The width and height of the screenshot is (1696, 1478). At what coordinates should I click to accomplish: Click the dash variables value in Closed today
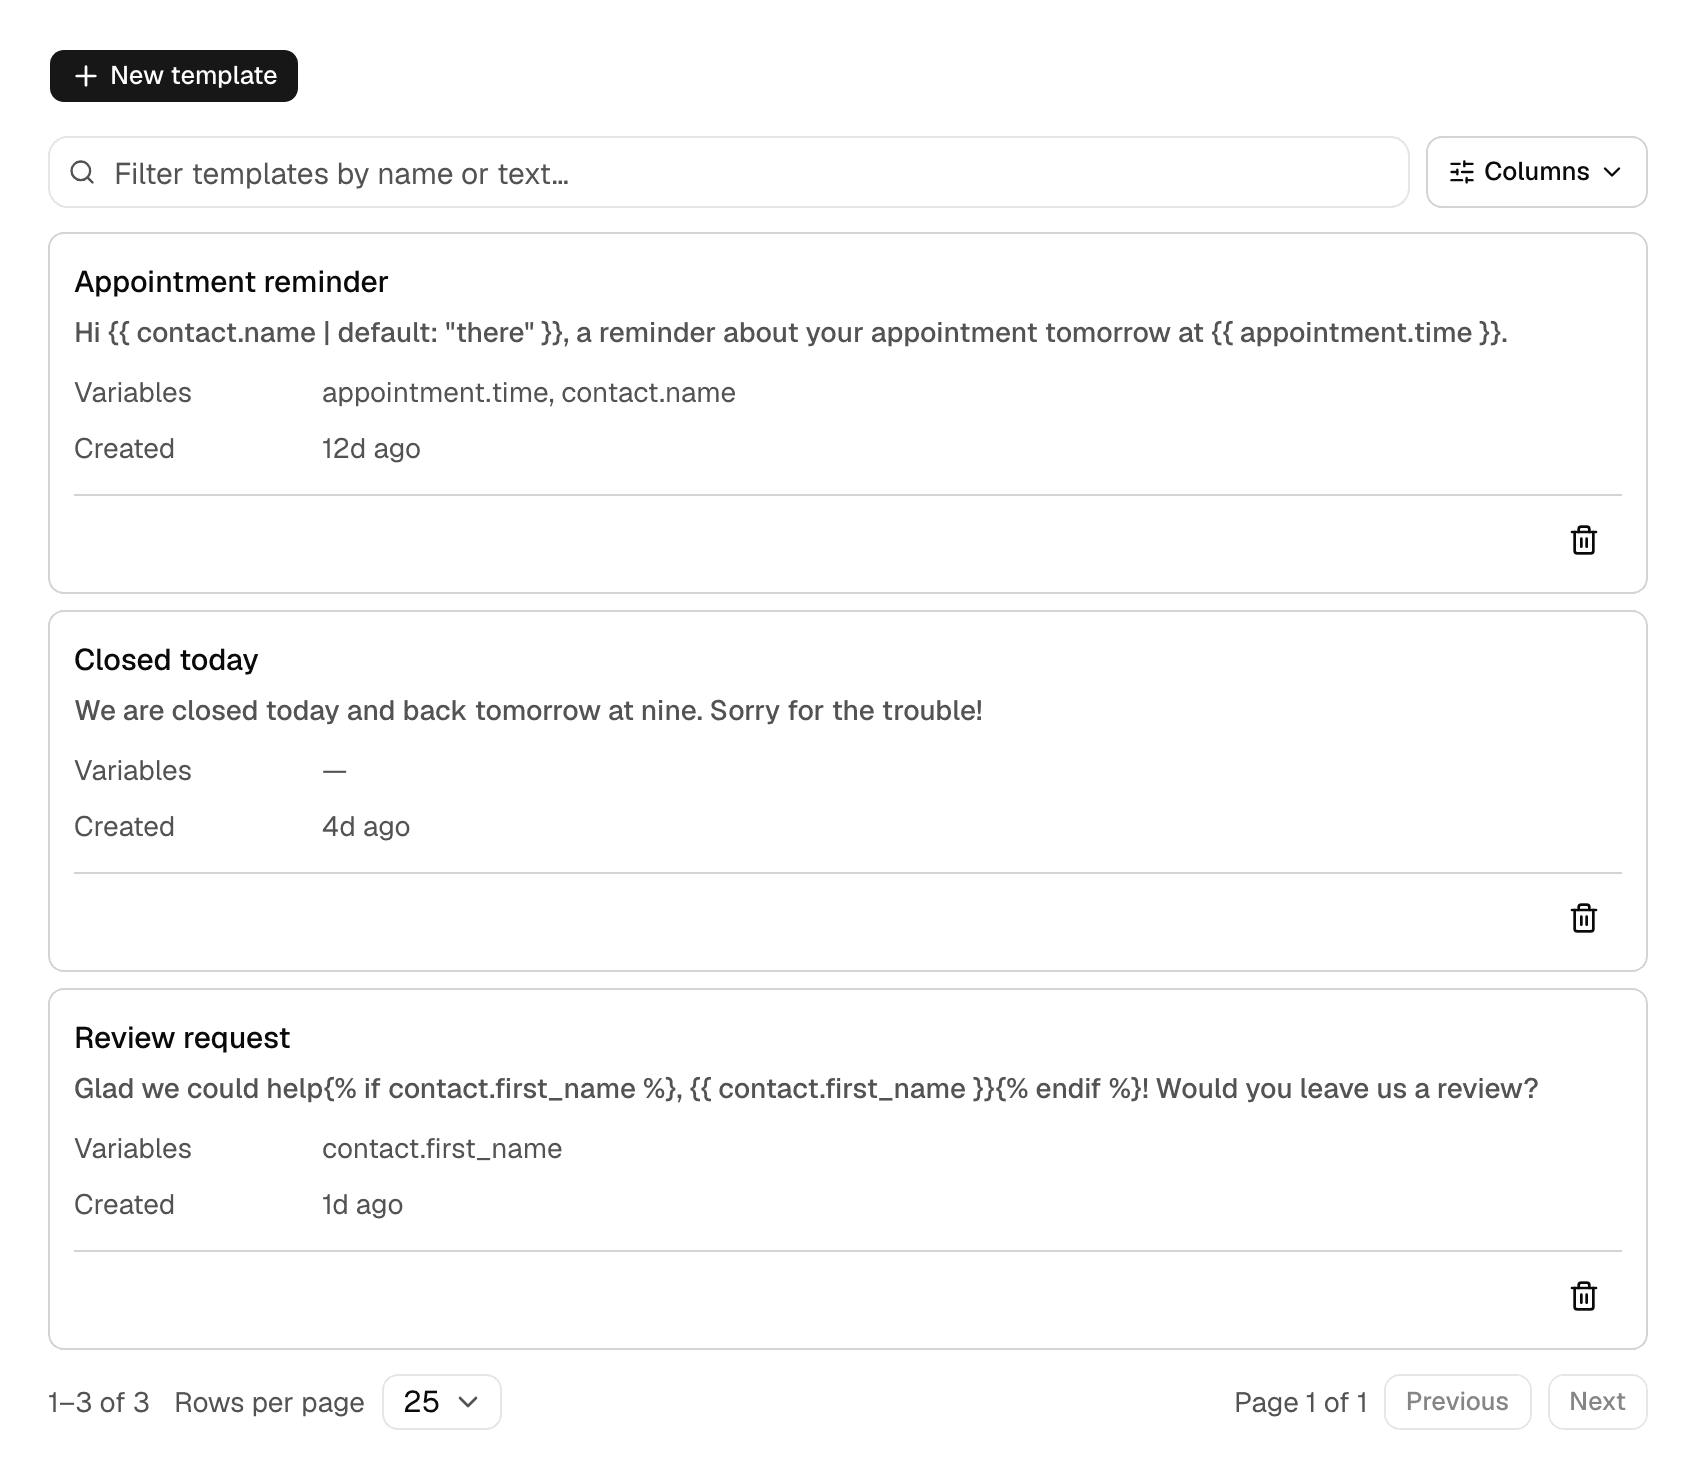point(335,771)
